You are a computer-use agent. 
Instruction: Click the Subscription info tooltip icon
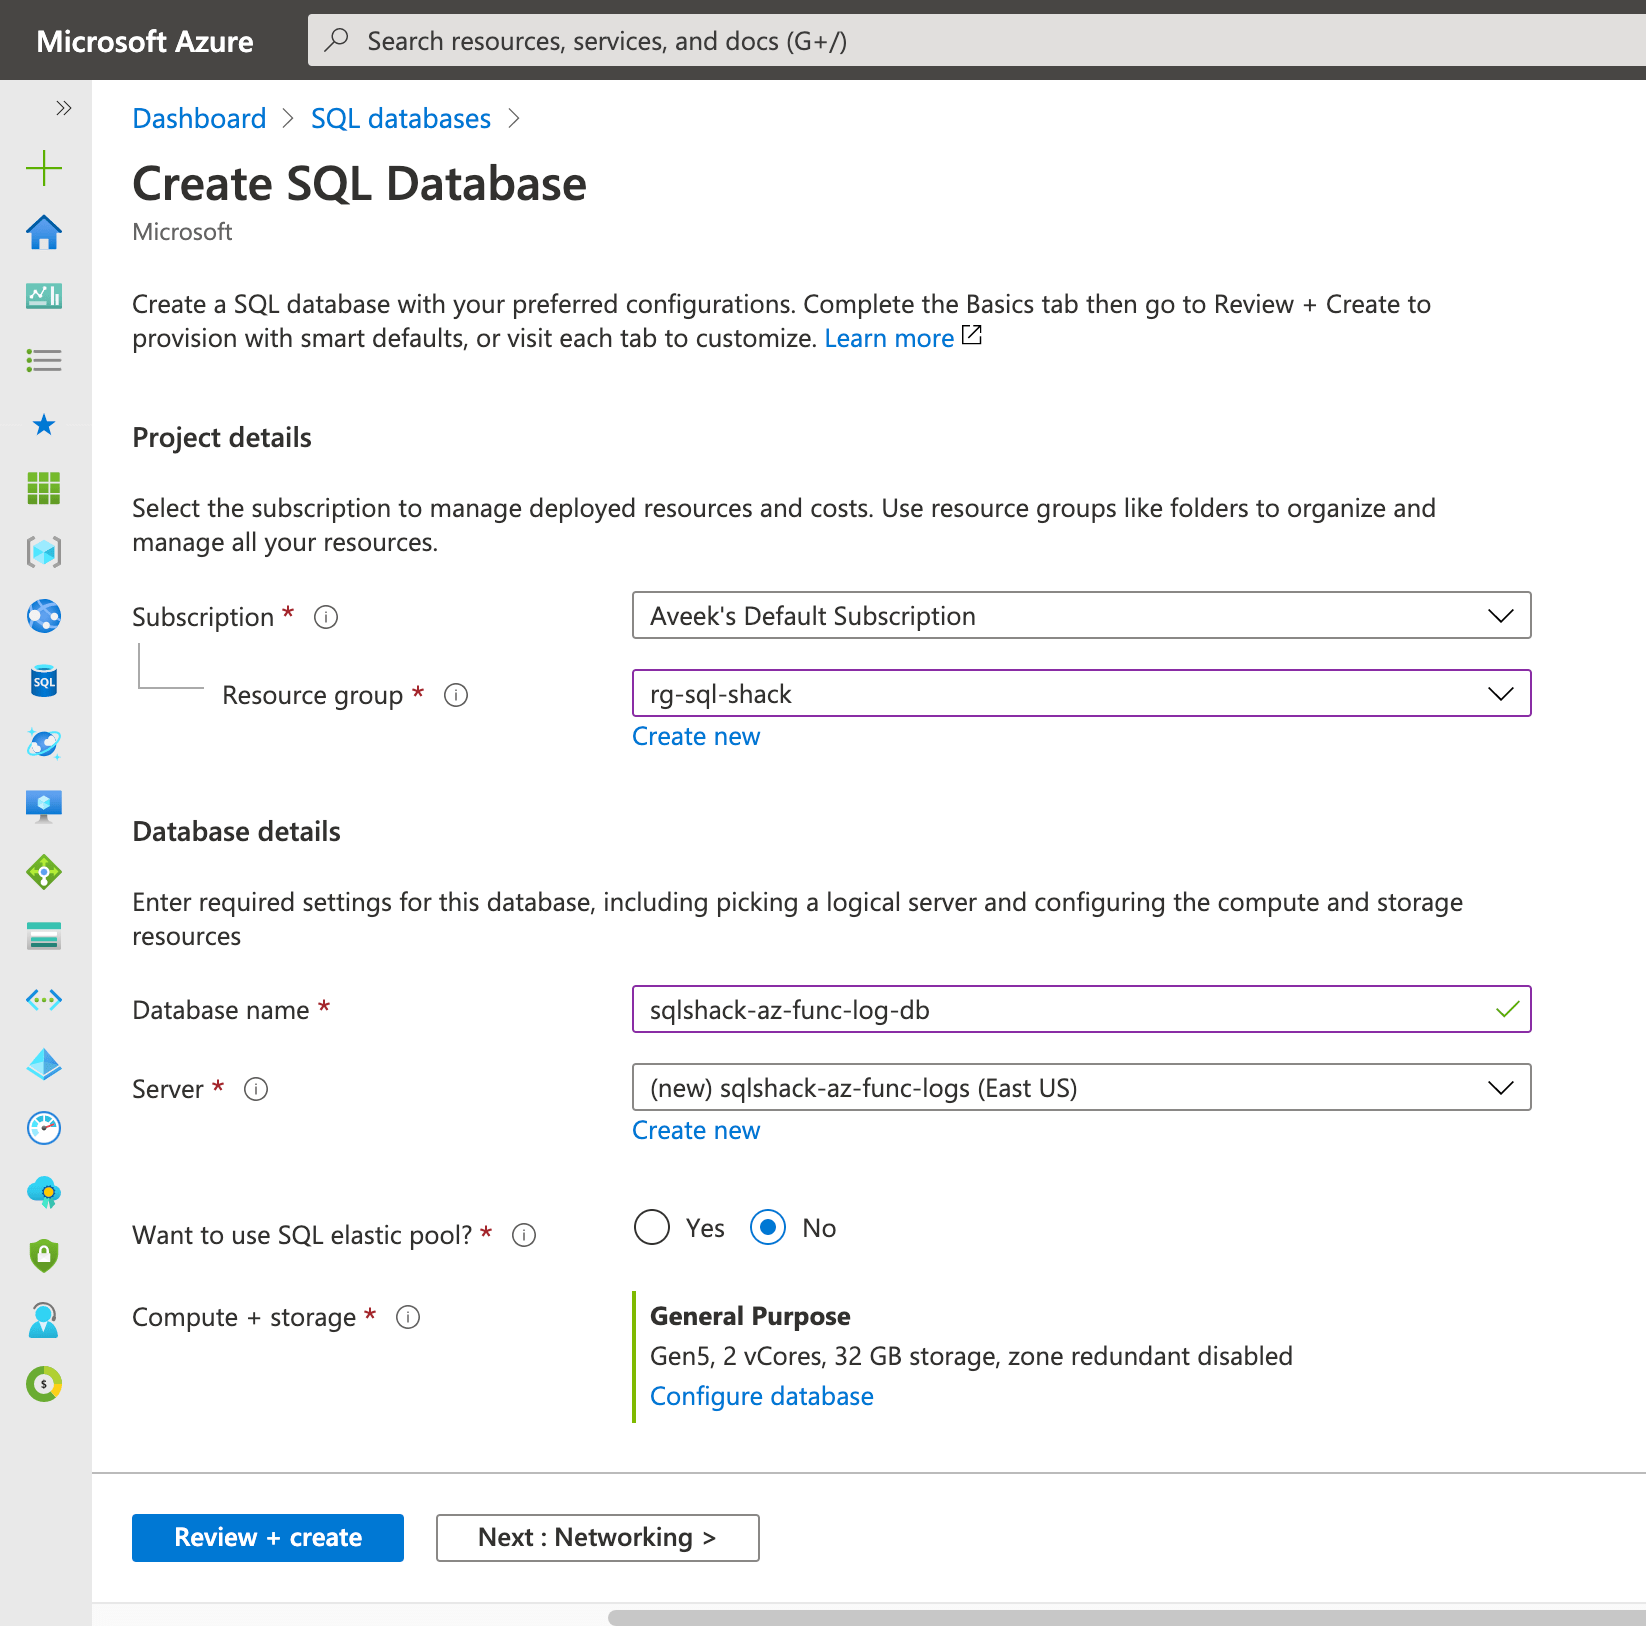tap(324, 617)
